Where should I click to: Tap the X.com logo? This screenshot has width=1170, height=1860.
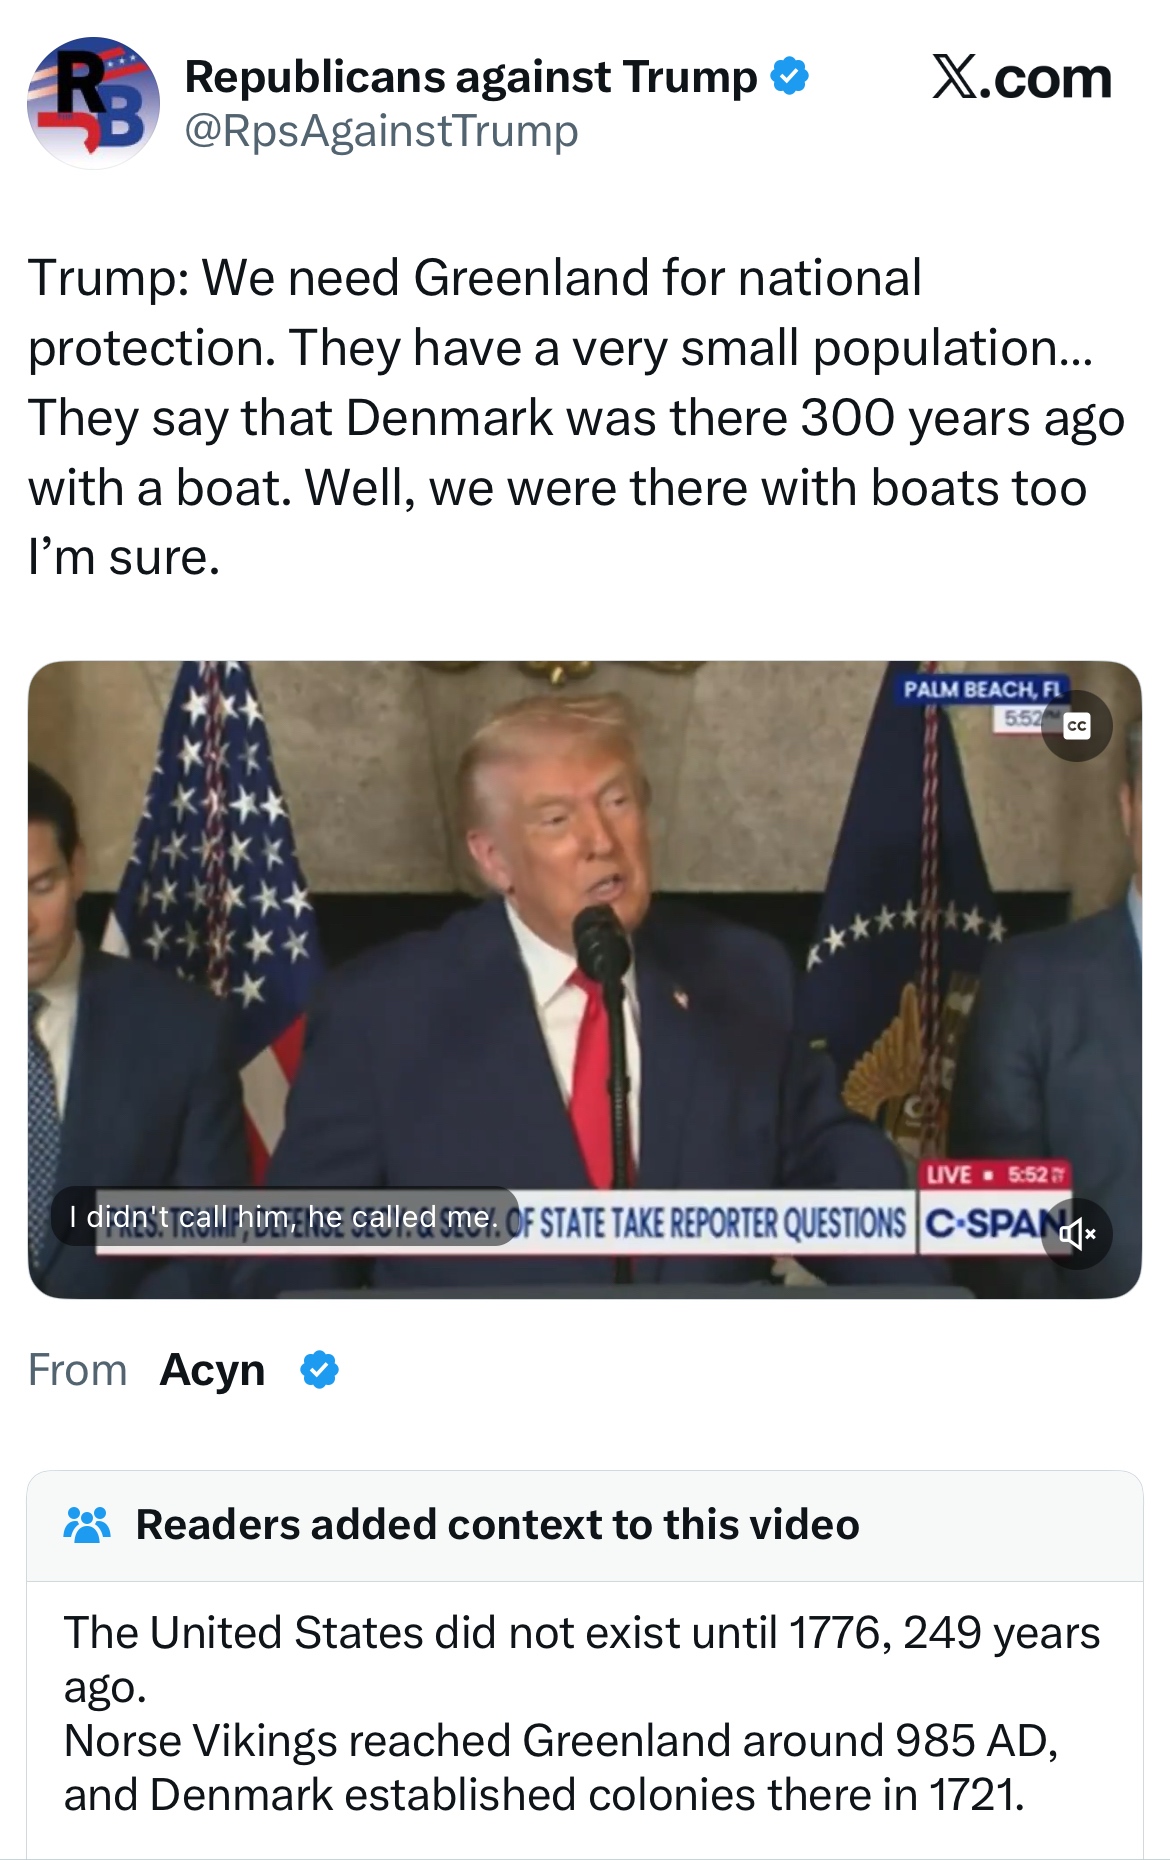click(1021, 79)
